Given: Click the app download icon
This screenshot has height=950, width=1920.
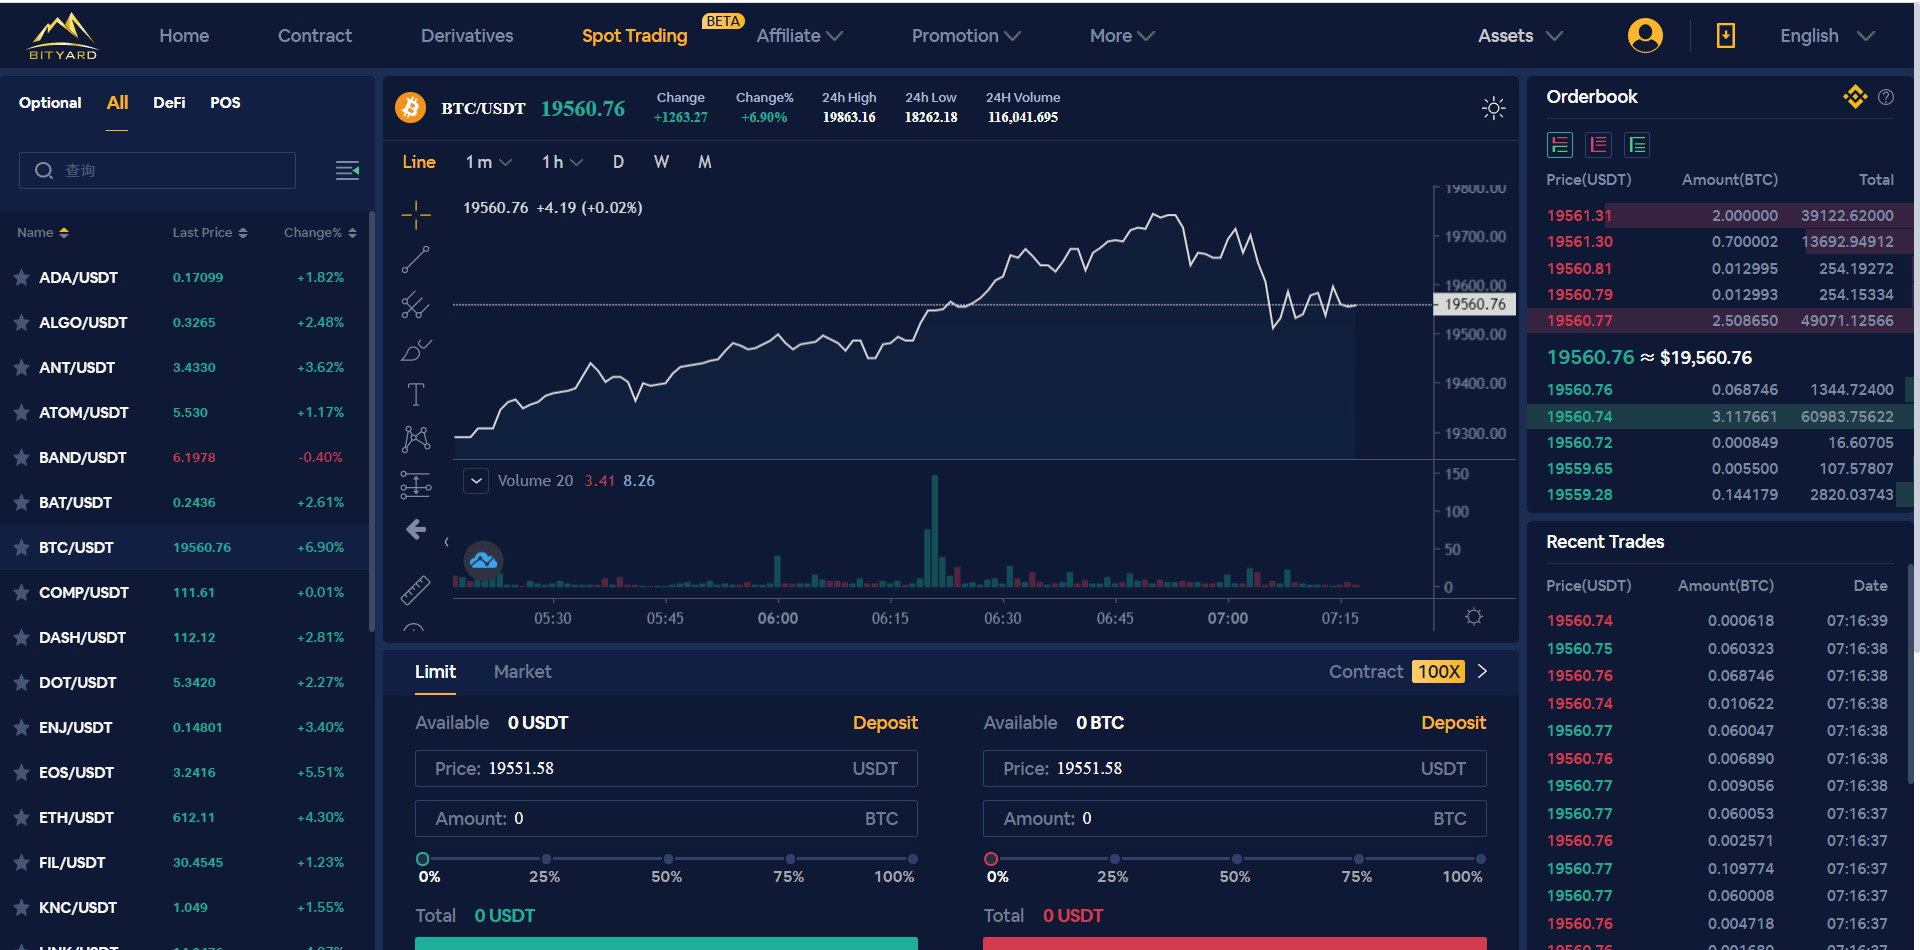Looking at the screenshot, I should (x=1725, y=36).
